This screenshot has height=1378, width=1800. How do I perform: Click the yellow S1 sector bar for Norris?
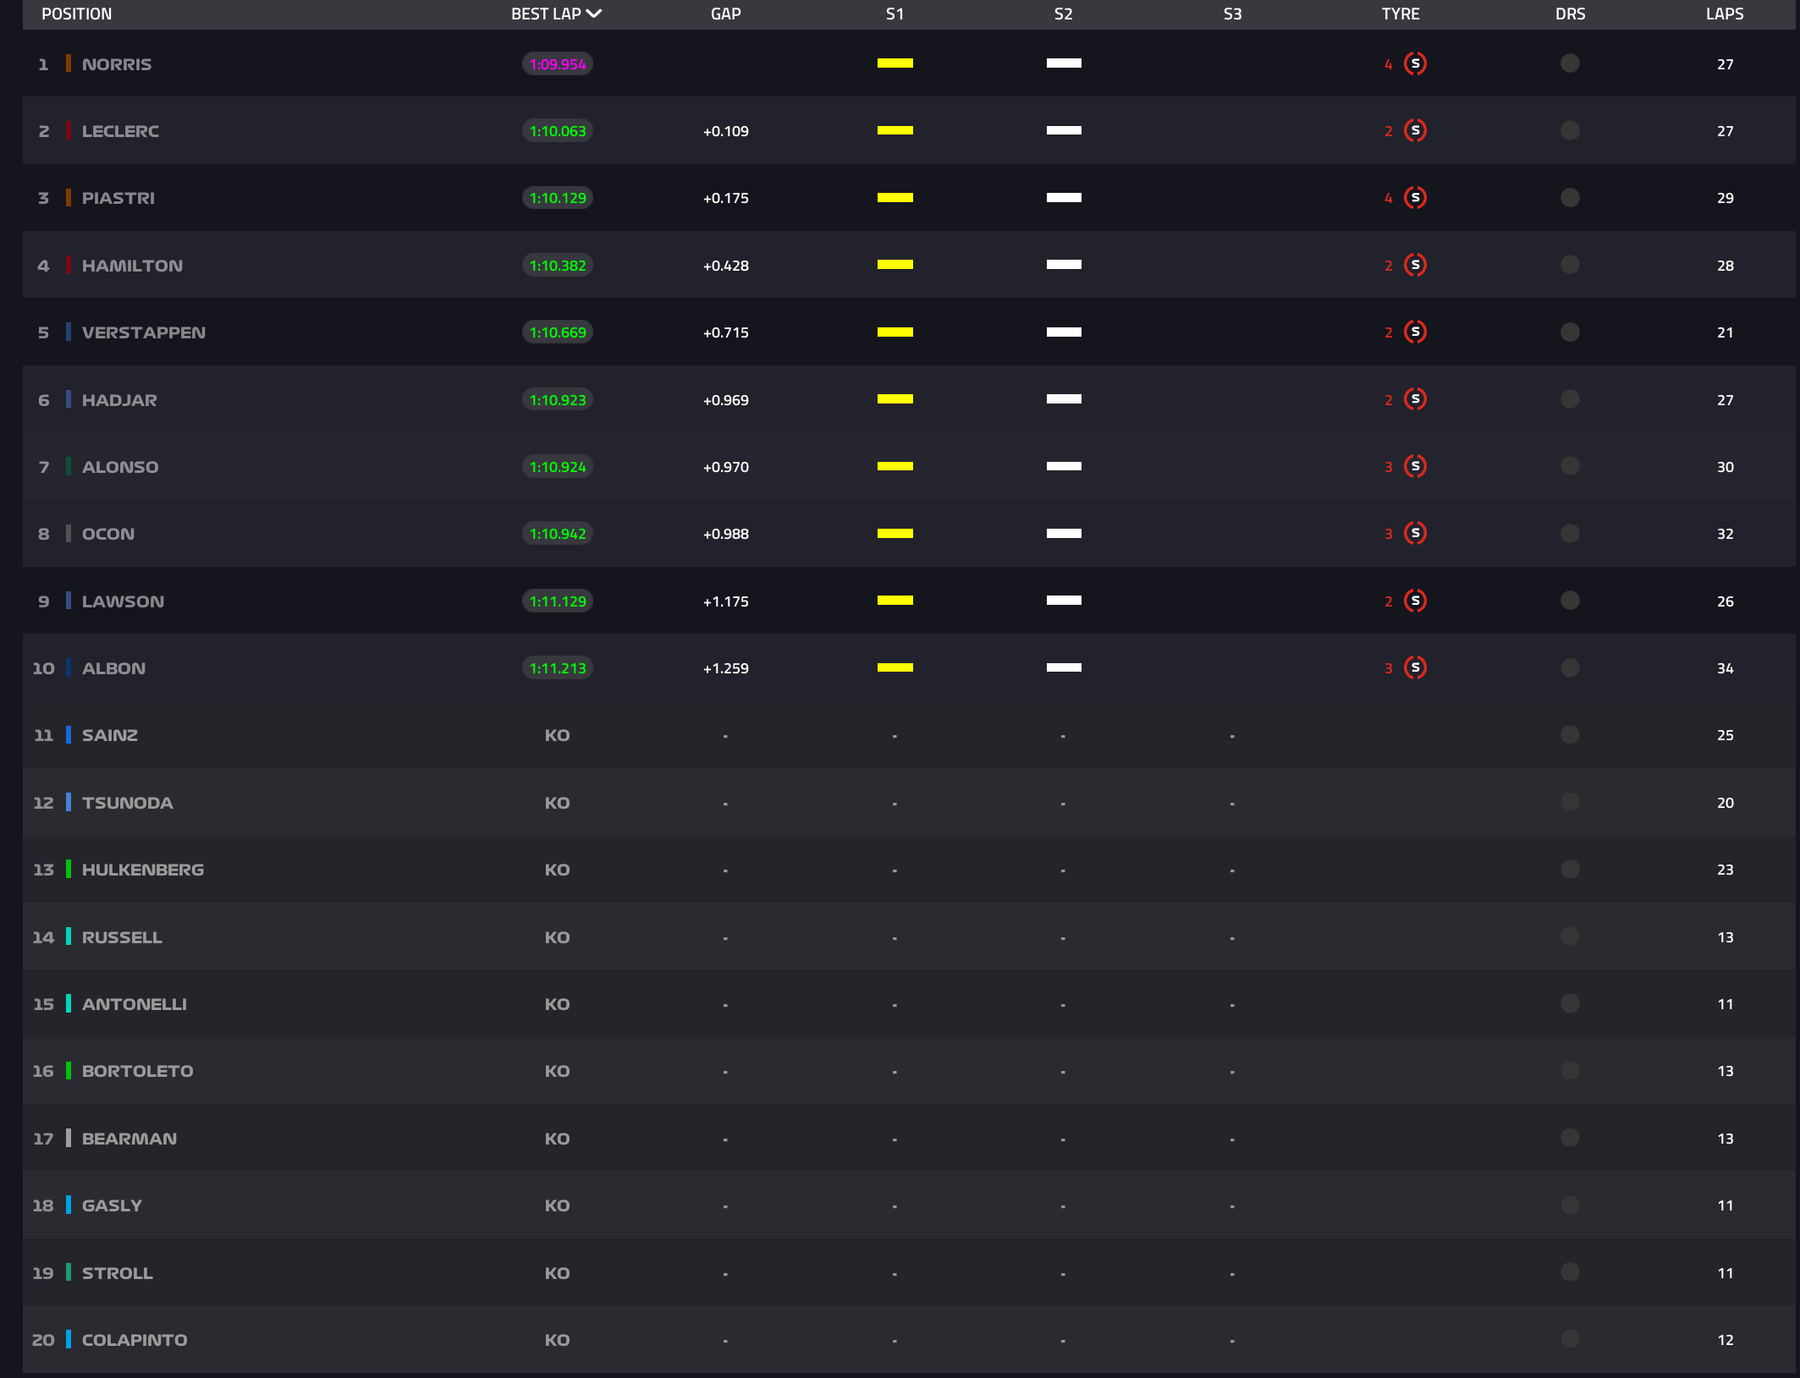click(895, 63)
